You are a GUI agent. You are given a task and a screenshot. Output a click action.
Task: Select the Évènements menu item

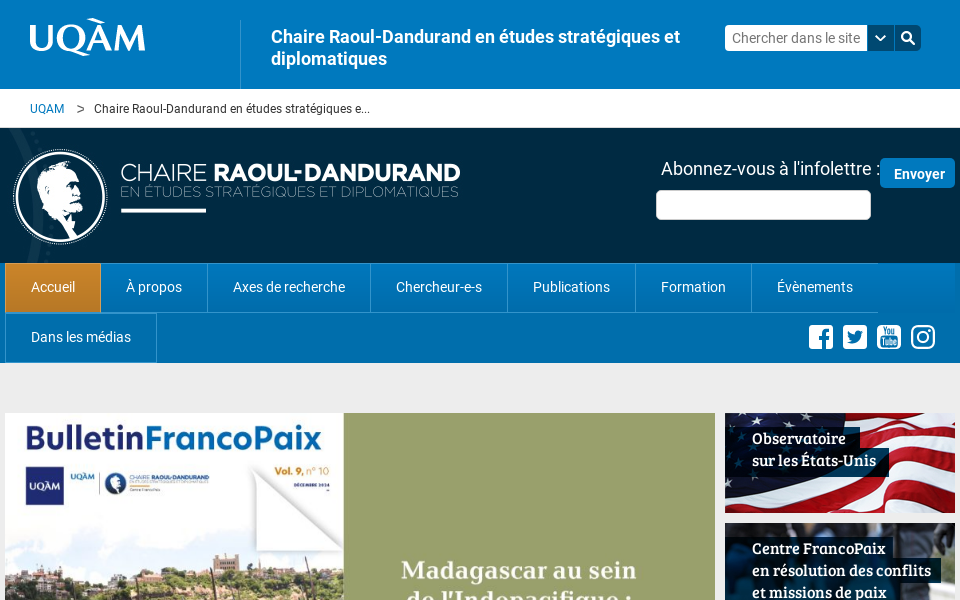815,287
